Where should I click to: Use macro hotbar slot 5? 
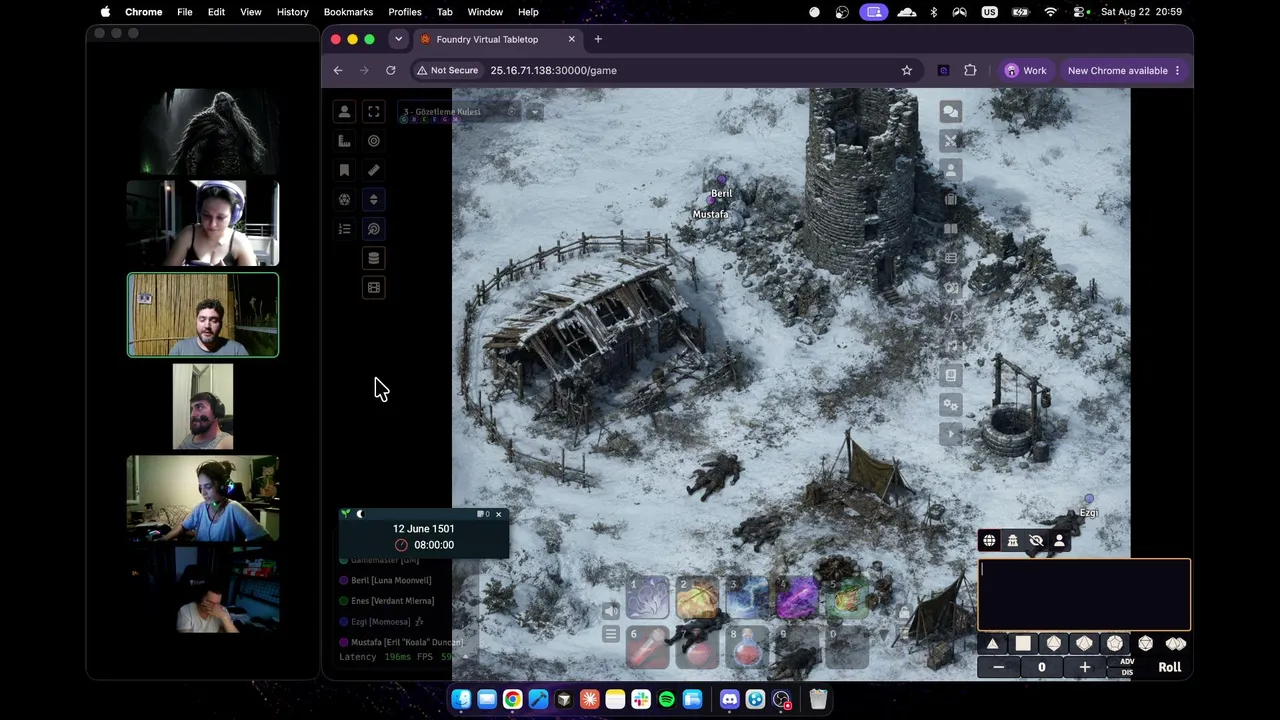pos(848,599)
